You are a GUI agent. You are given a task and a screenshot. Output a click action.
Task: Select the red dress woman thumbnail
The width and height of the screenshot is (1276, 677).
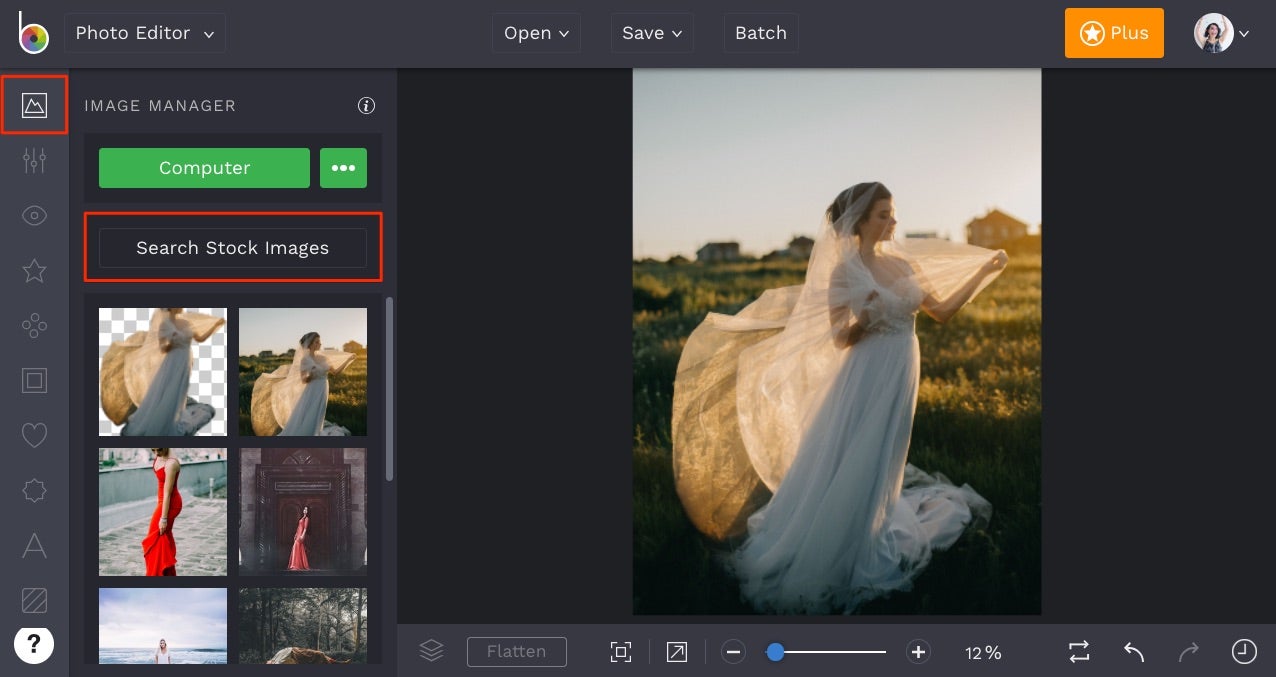point(163,512)
